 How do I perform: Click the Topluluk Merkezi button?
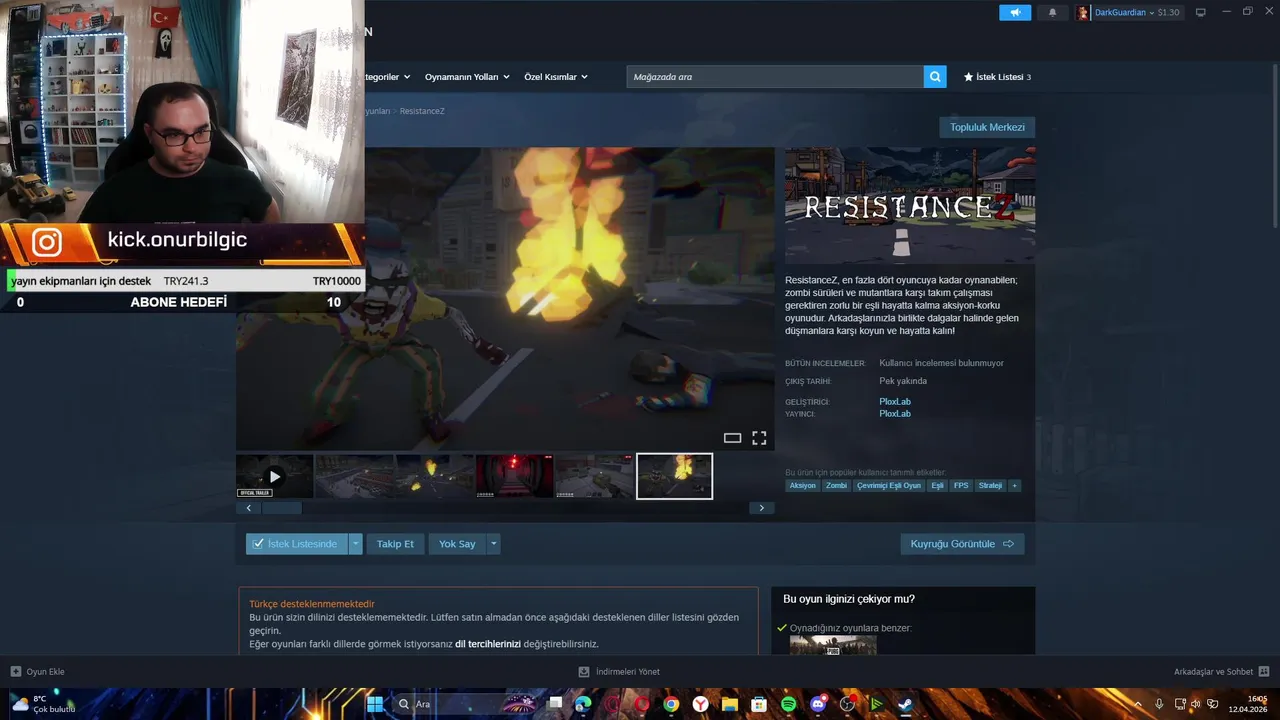click(x=987, y=127)
